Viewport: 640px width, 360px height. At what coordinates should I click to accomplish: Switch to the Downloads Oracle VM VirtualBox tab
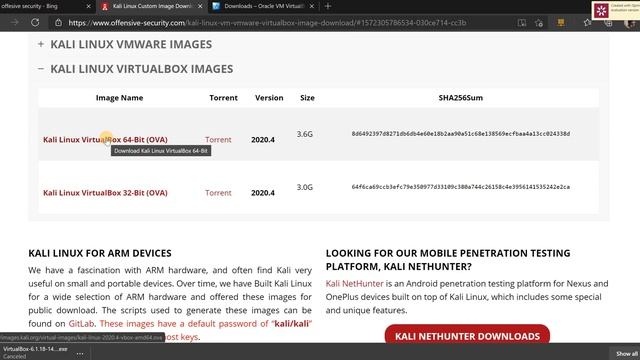click(263, 6)
